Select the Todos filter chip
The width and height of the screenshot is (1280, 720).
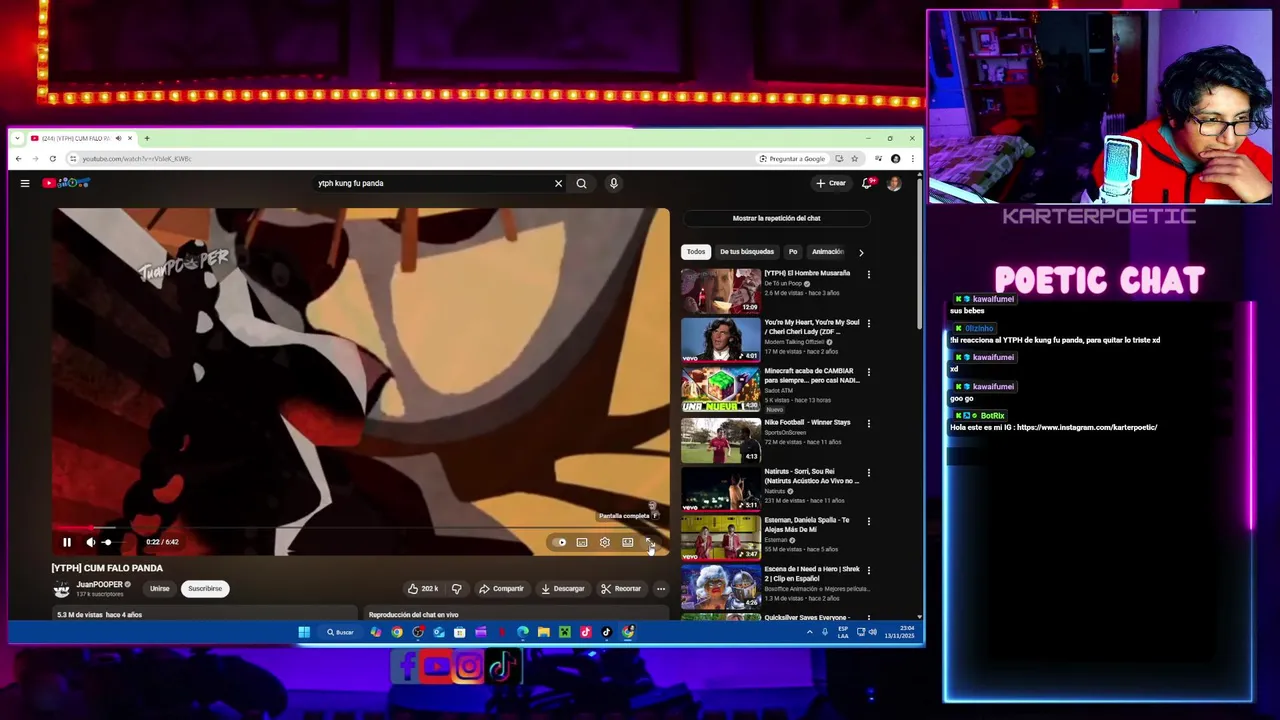point(696,252)
